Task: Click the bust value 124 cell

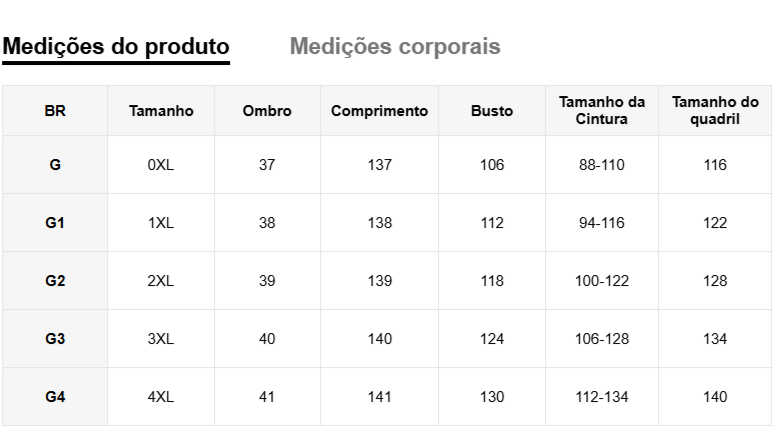Action: pyautogui.click(x=491, y=339)
